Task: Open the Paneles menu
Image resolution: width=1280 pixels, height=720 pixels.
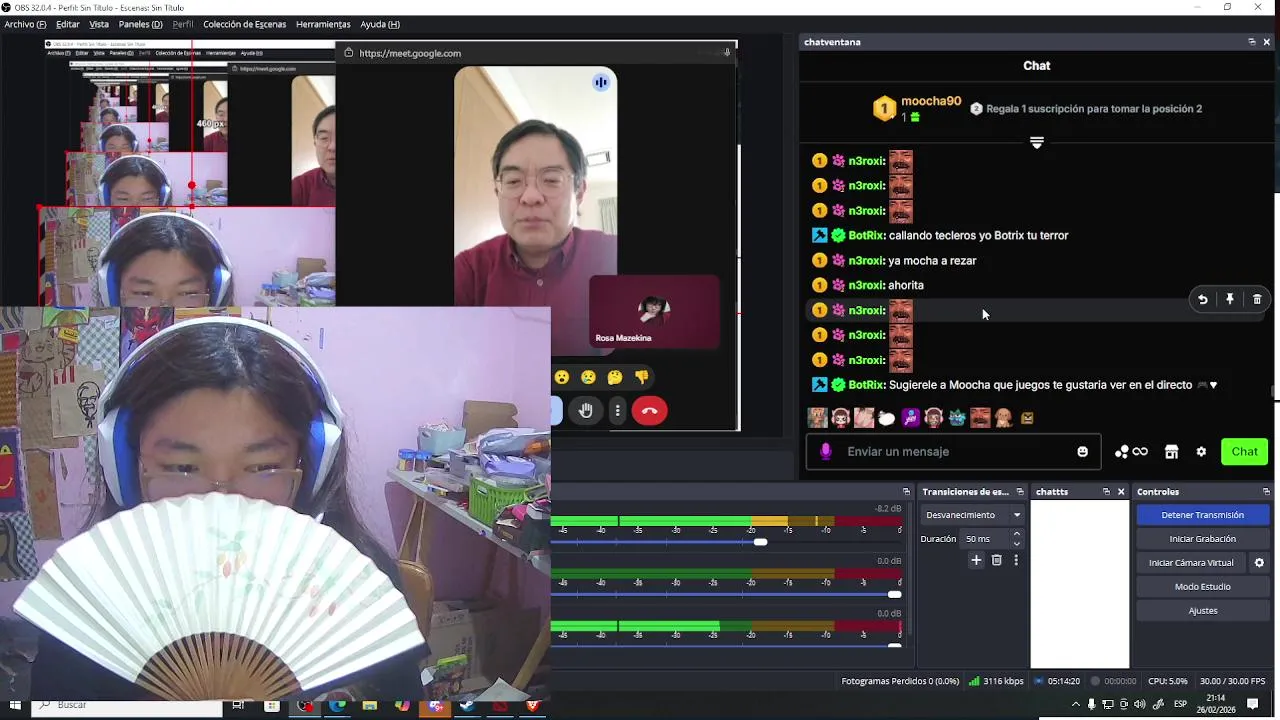Action: click(x=140, y=24)
